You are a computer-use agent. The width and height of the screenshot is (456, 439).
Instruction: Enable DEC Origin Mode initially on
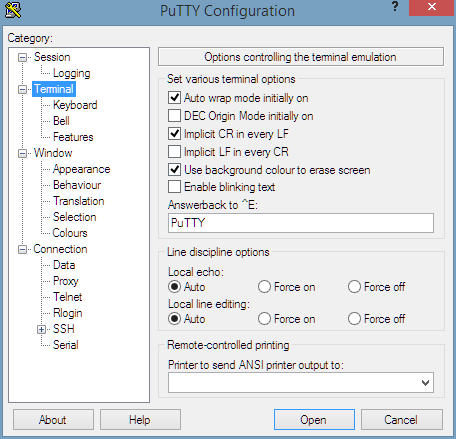[174, 116]
